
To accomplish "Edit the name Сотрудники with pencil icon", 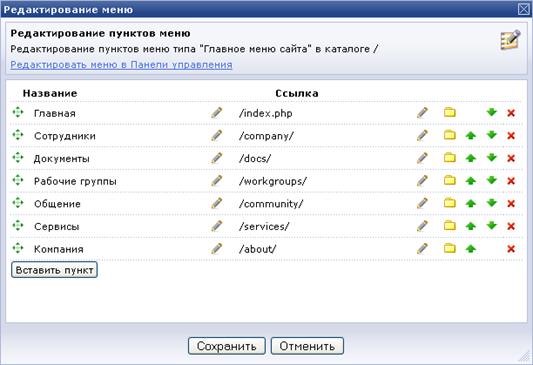I will 217,135.
